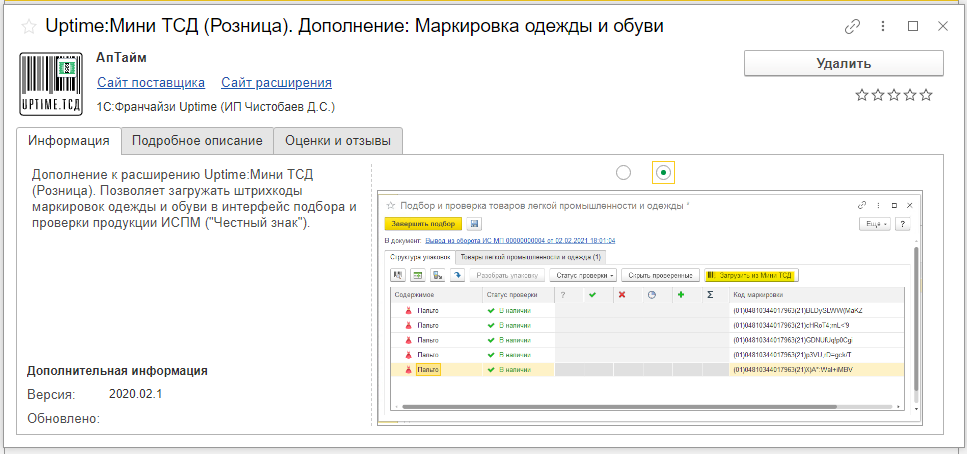The height and width of the screenshot is (454, 967).
Task: Close the extension window
Action: (x=942, y=27)
